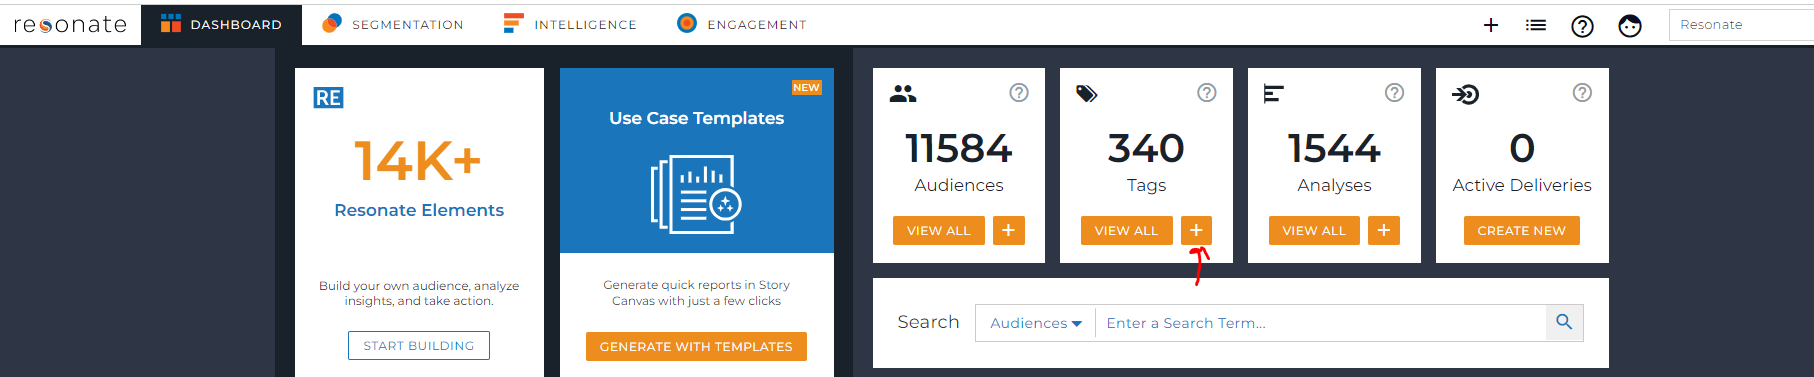Screen dimensions: 1814x377
Task: Open the Engagement tab
Action: pos(741,24)
